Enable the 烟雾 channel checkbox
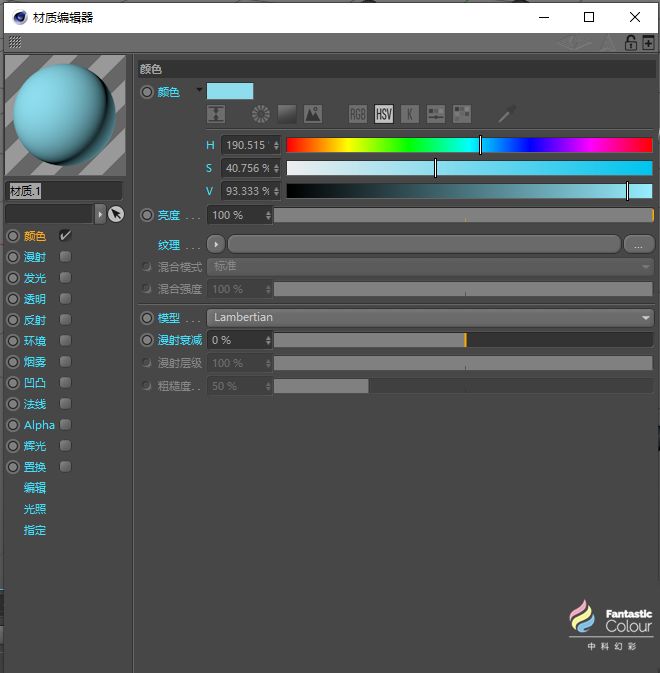Viewport: 660px width, 673px height. 65,361
